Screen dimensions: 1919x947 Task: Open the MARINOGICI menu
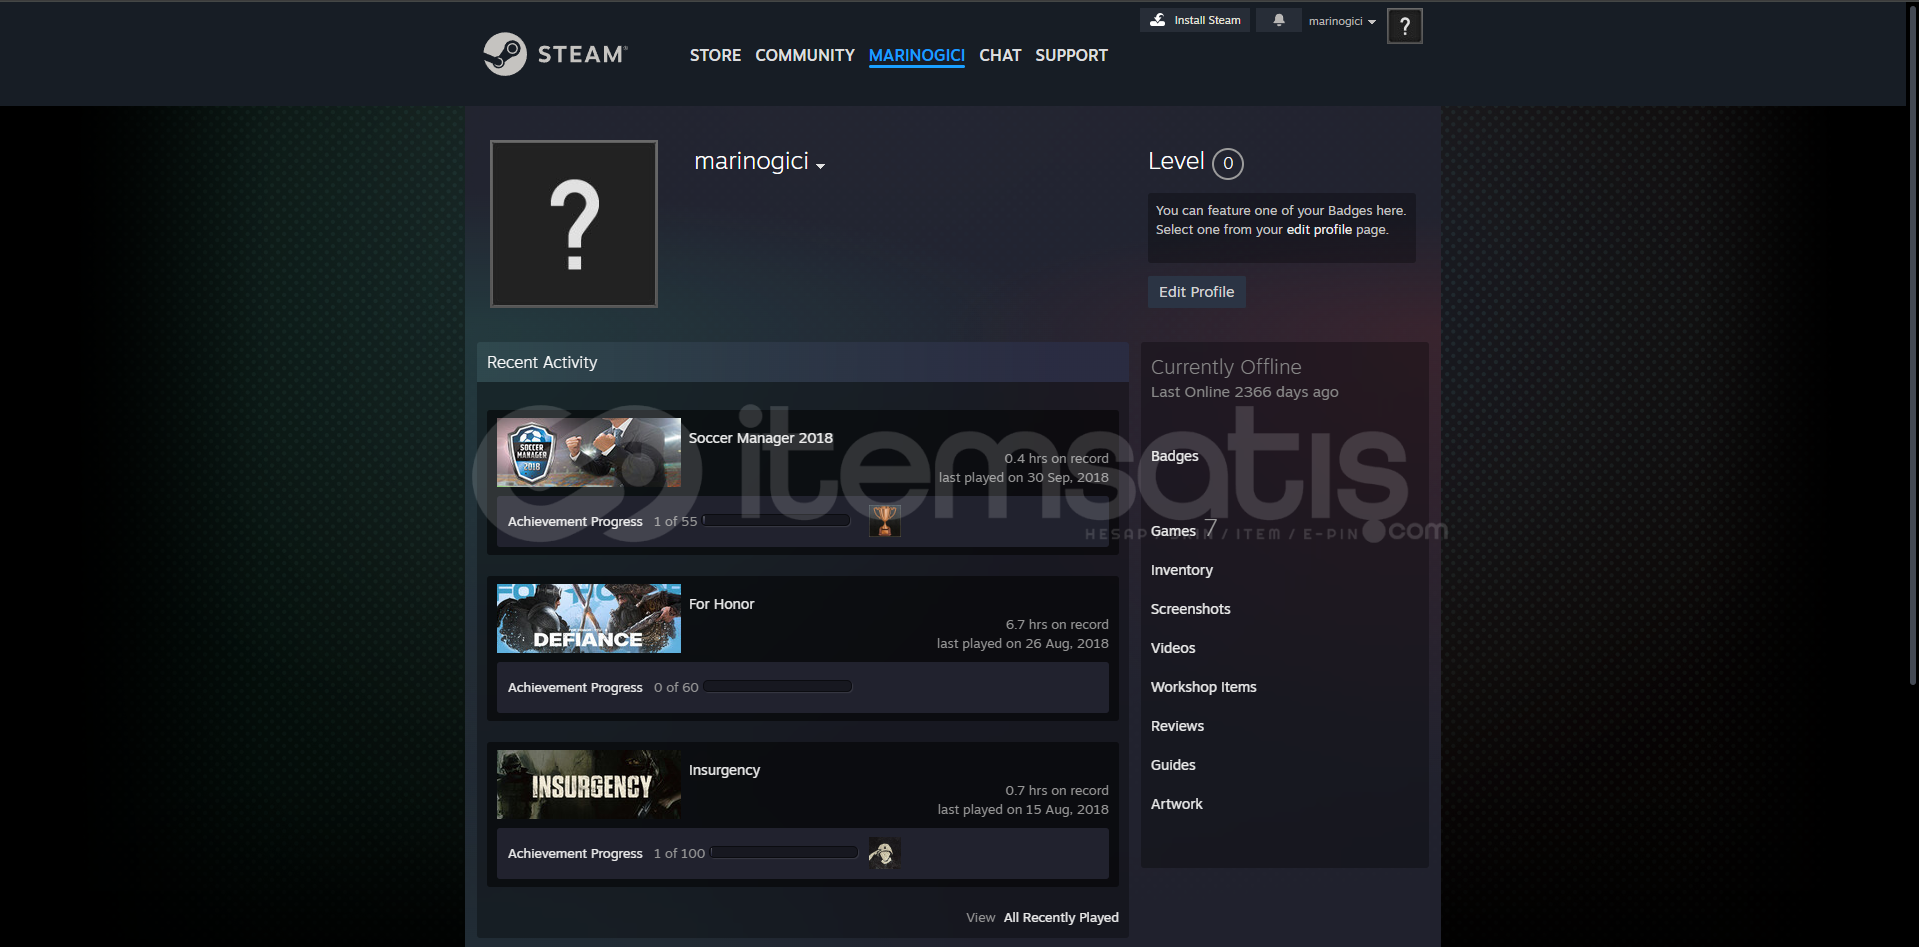[x=917, y=55]
